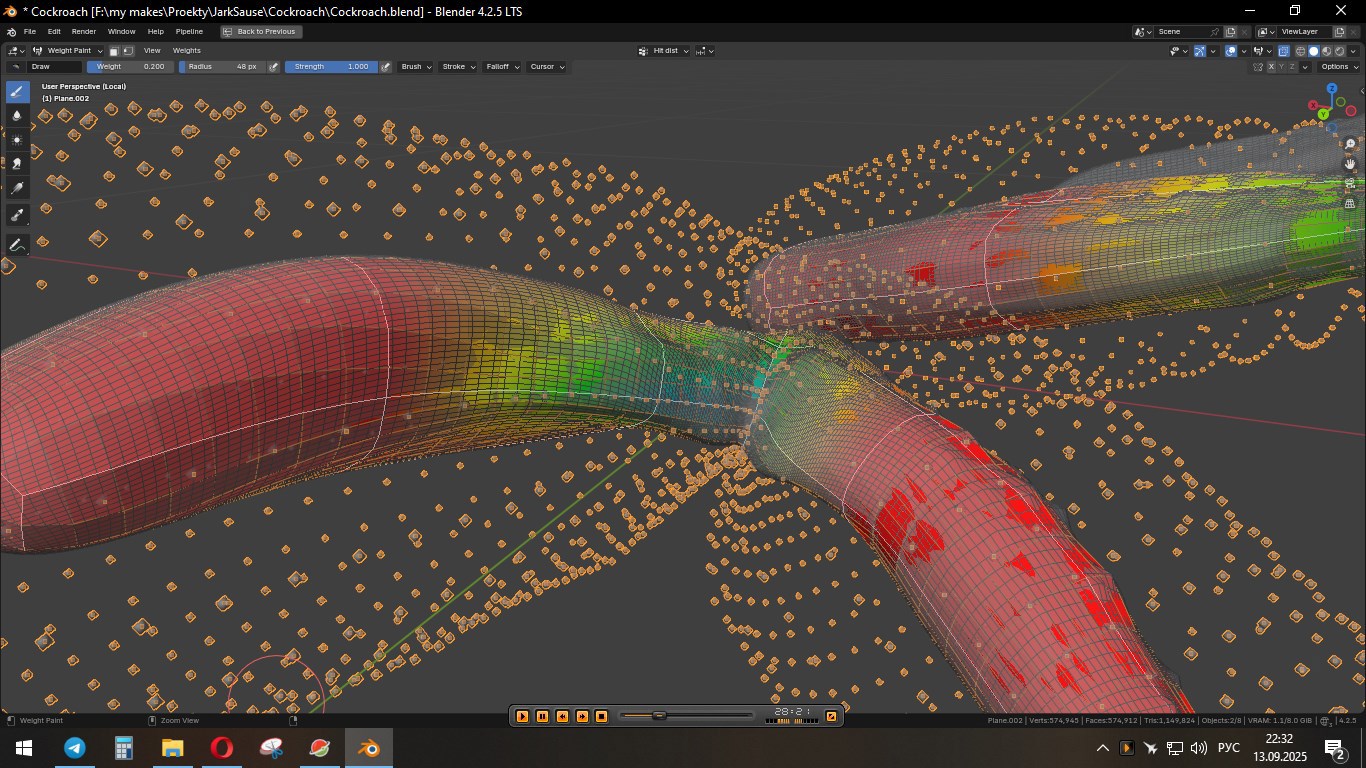Select the Smear brush tool

point(18,163)
